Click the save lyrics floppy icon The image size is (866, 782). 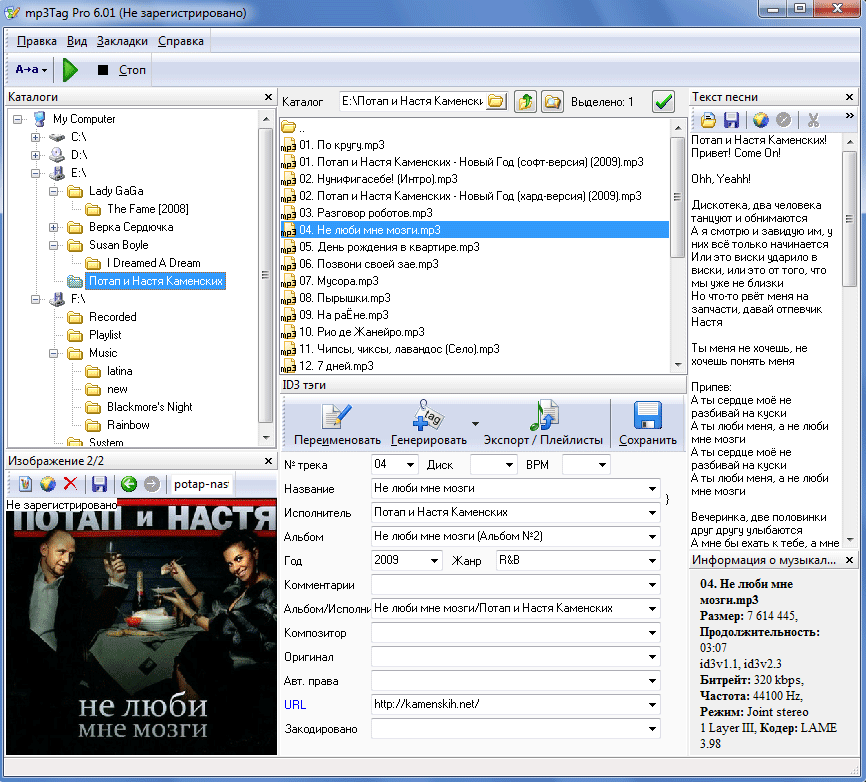pyautogui.click(x=731, y=119)
